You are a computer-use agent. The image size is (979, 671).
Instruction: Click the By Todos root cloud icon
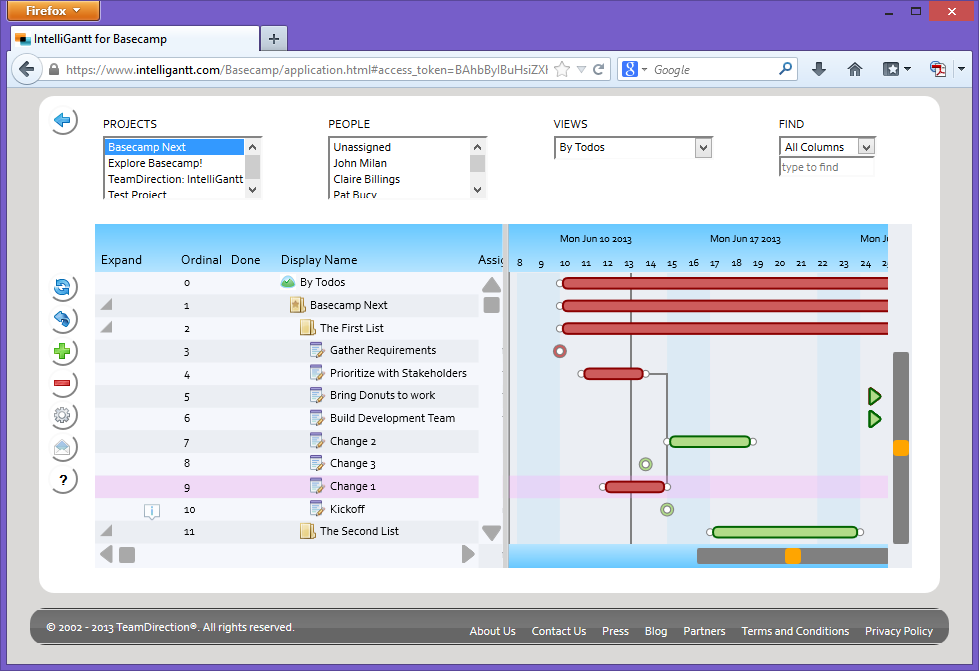(287, 282)
